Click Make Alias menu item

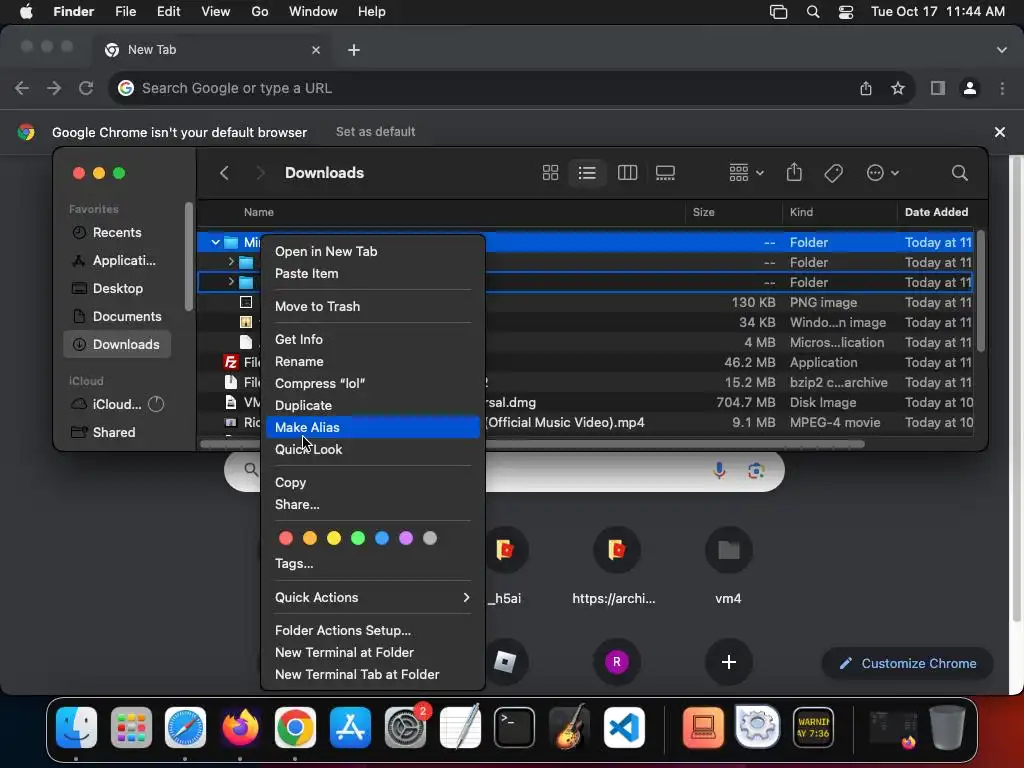[x=372, y=427]
